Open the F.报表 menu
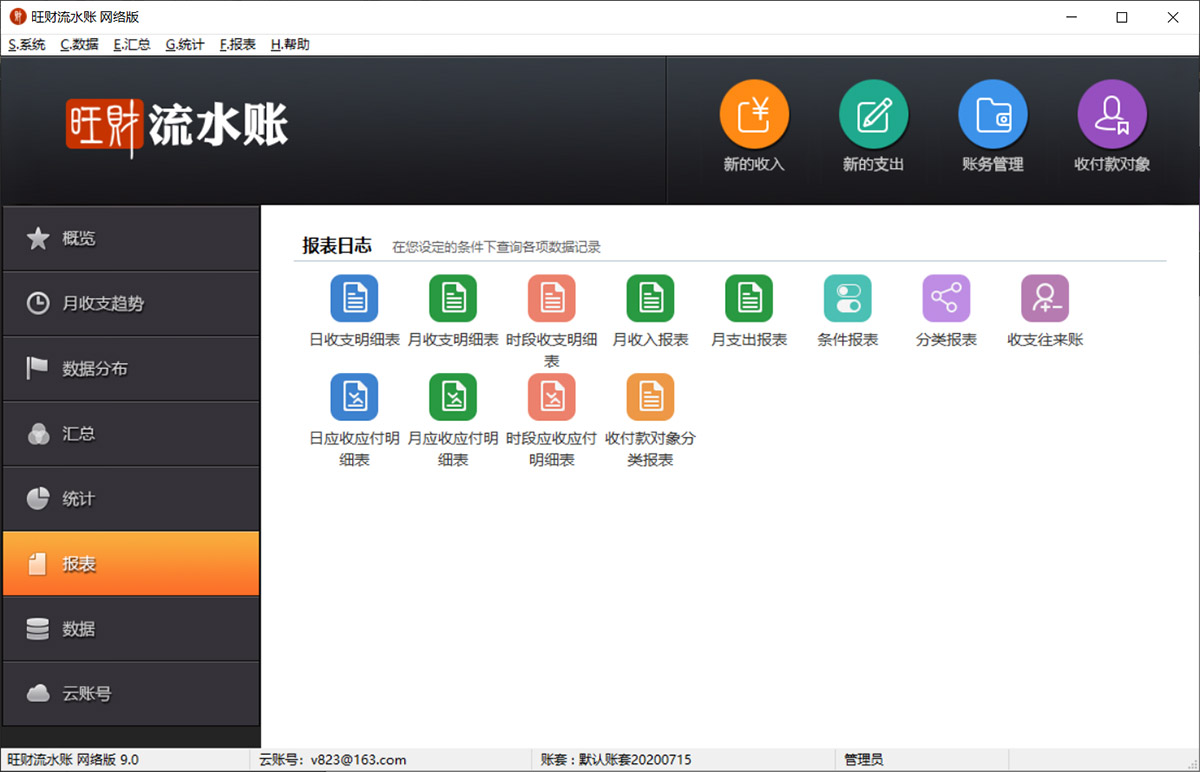The image size is (1200, 772). click(x=238, y=45)
